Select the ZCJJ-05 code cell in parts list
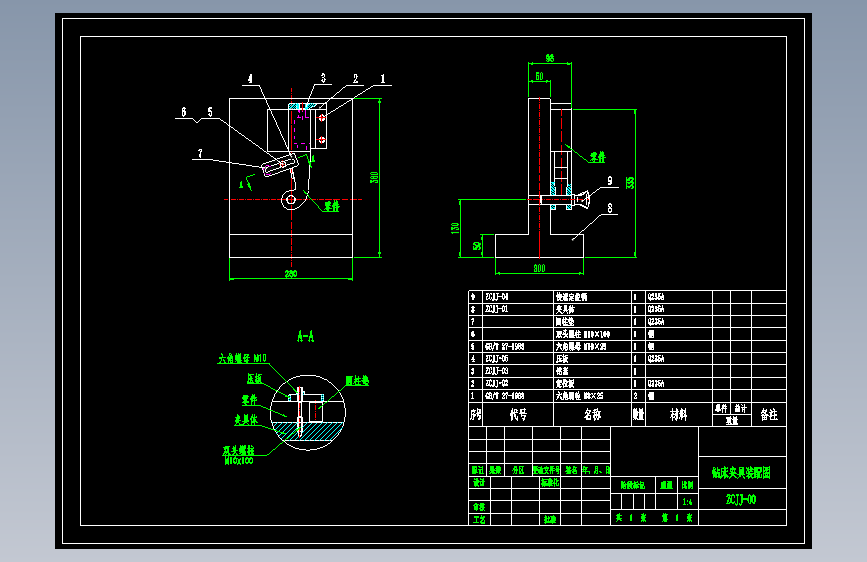Viewport: 867px width, 562px height. tap(518, 359)
